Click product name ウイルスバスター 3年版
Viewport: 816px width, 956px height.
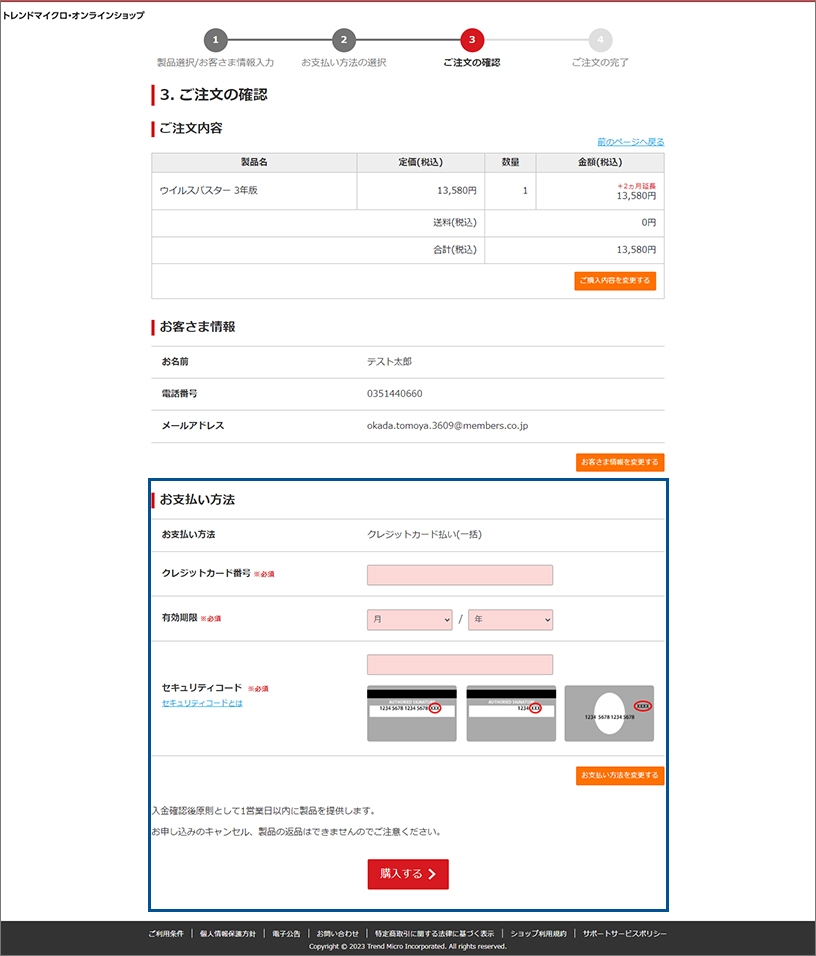coord(209,190)
